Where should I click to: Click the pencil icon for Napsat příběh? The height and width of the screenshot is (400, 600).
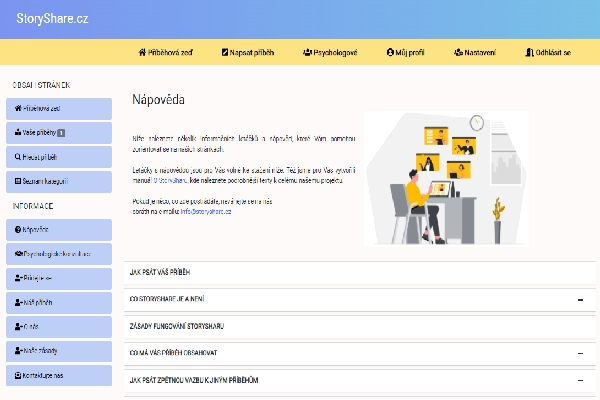tap(223, 52)
